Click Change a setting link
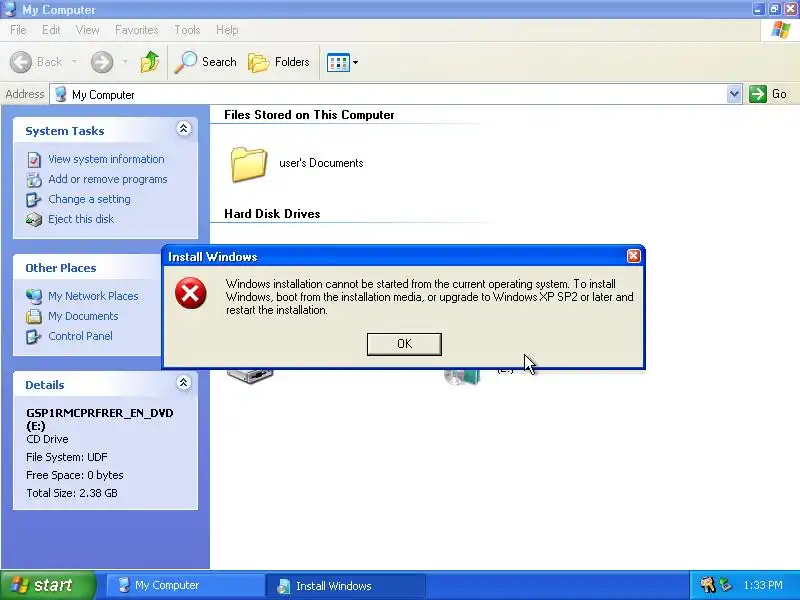Viewport: 800px width, 600px height. (89, 199)
